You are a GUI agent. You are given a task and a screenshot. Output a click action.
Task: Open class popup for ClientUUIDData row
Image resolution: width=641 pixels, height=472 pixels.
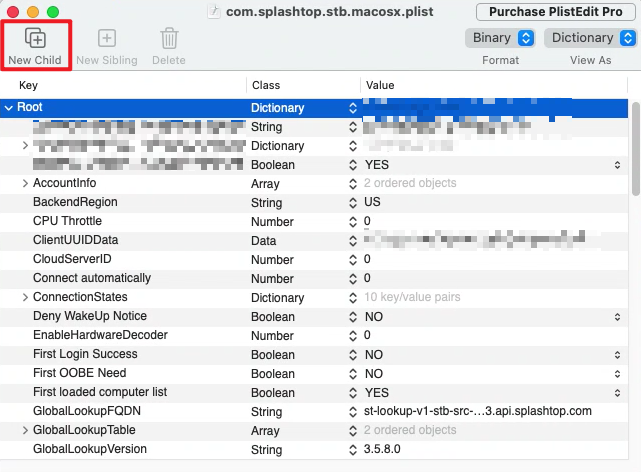(353, 241)
